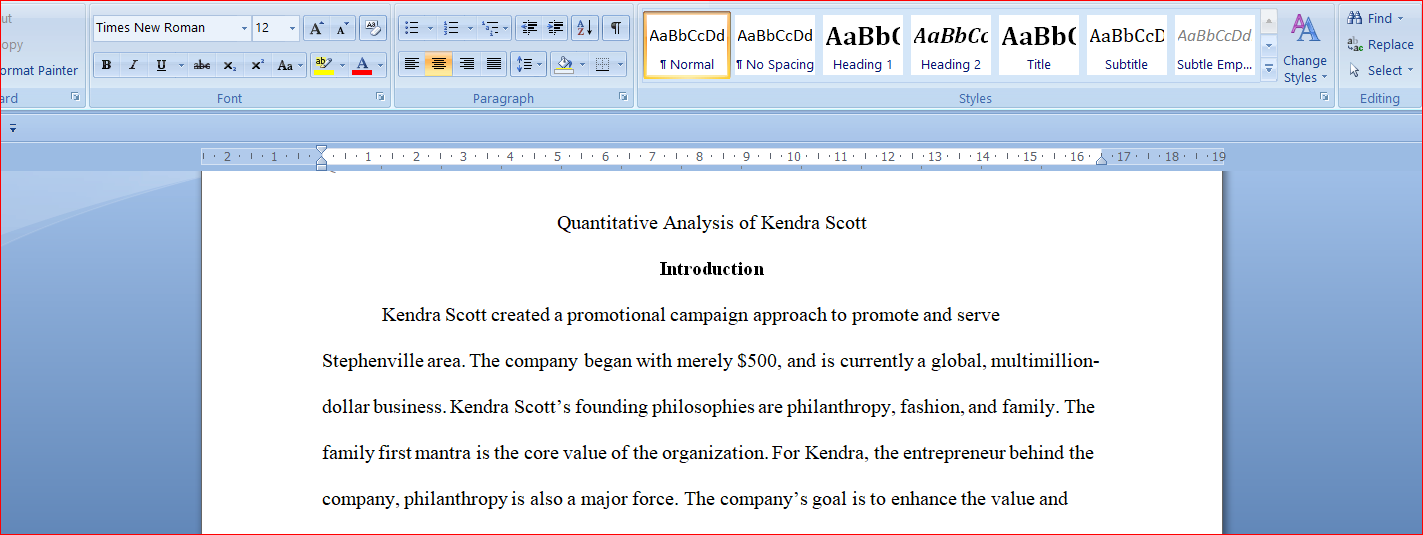
Task: Expand the Styles gallery More arrow
Action: pos(1269,68)
